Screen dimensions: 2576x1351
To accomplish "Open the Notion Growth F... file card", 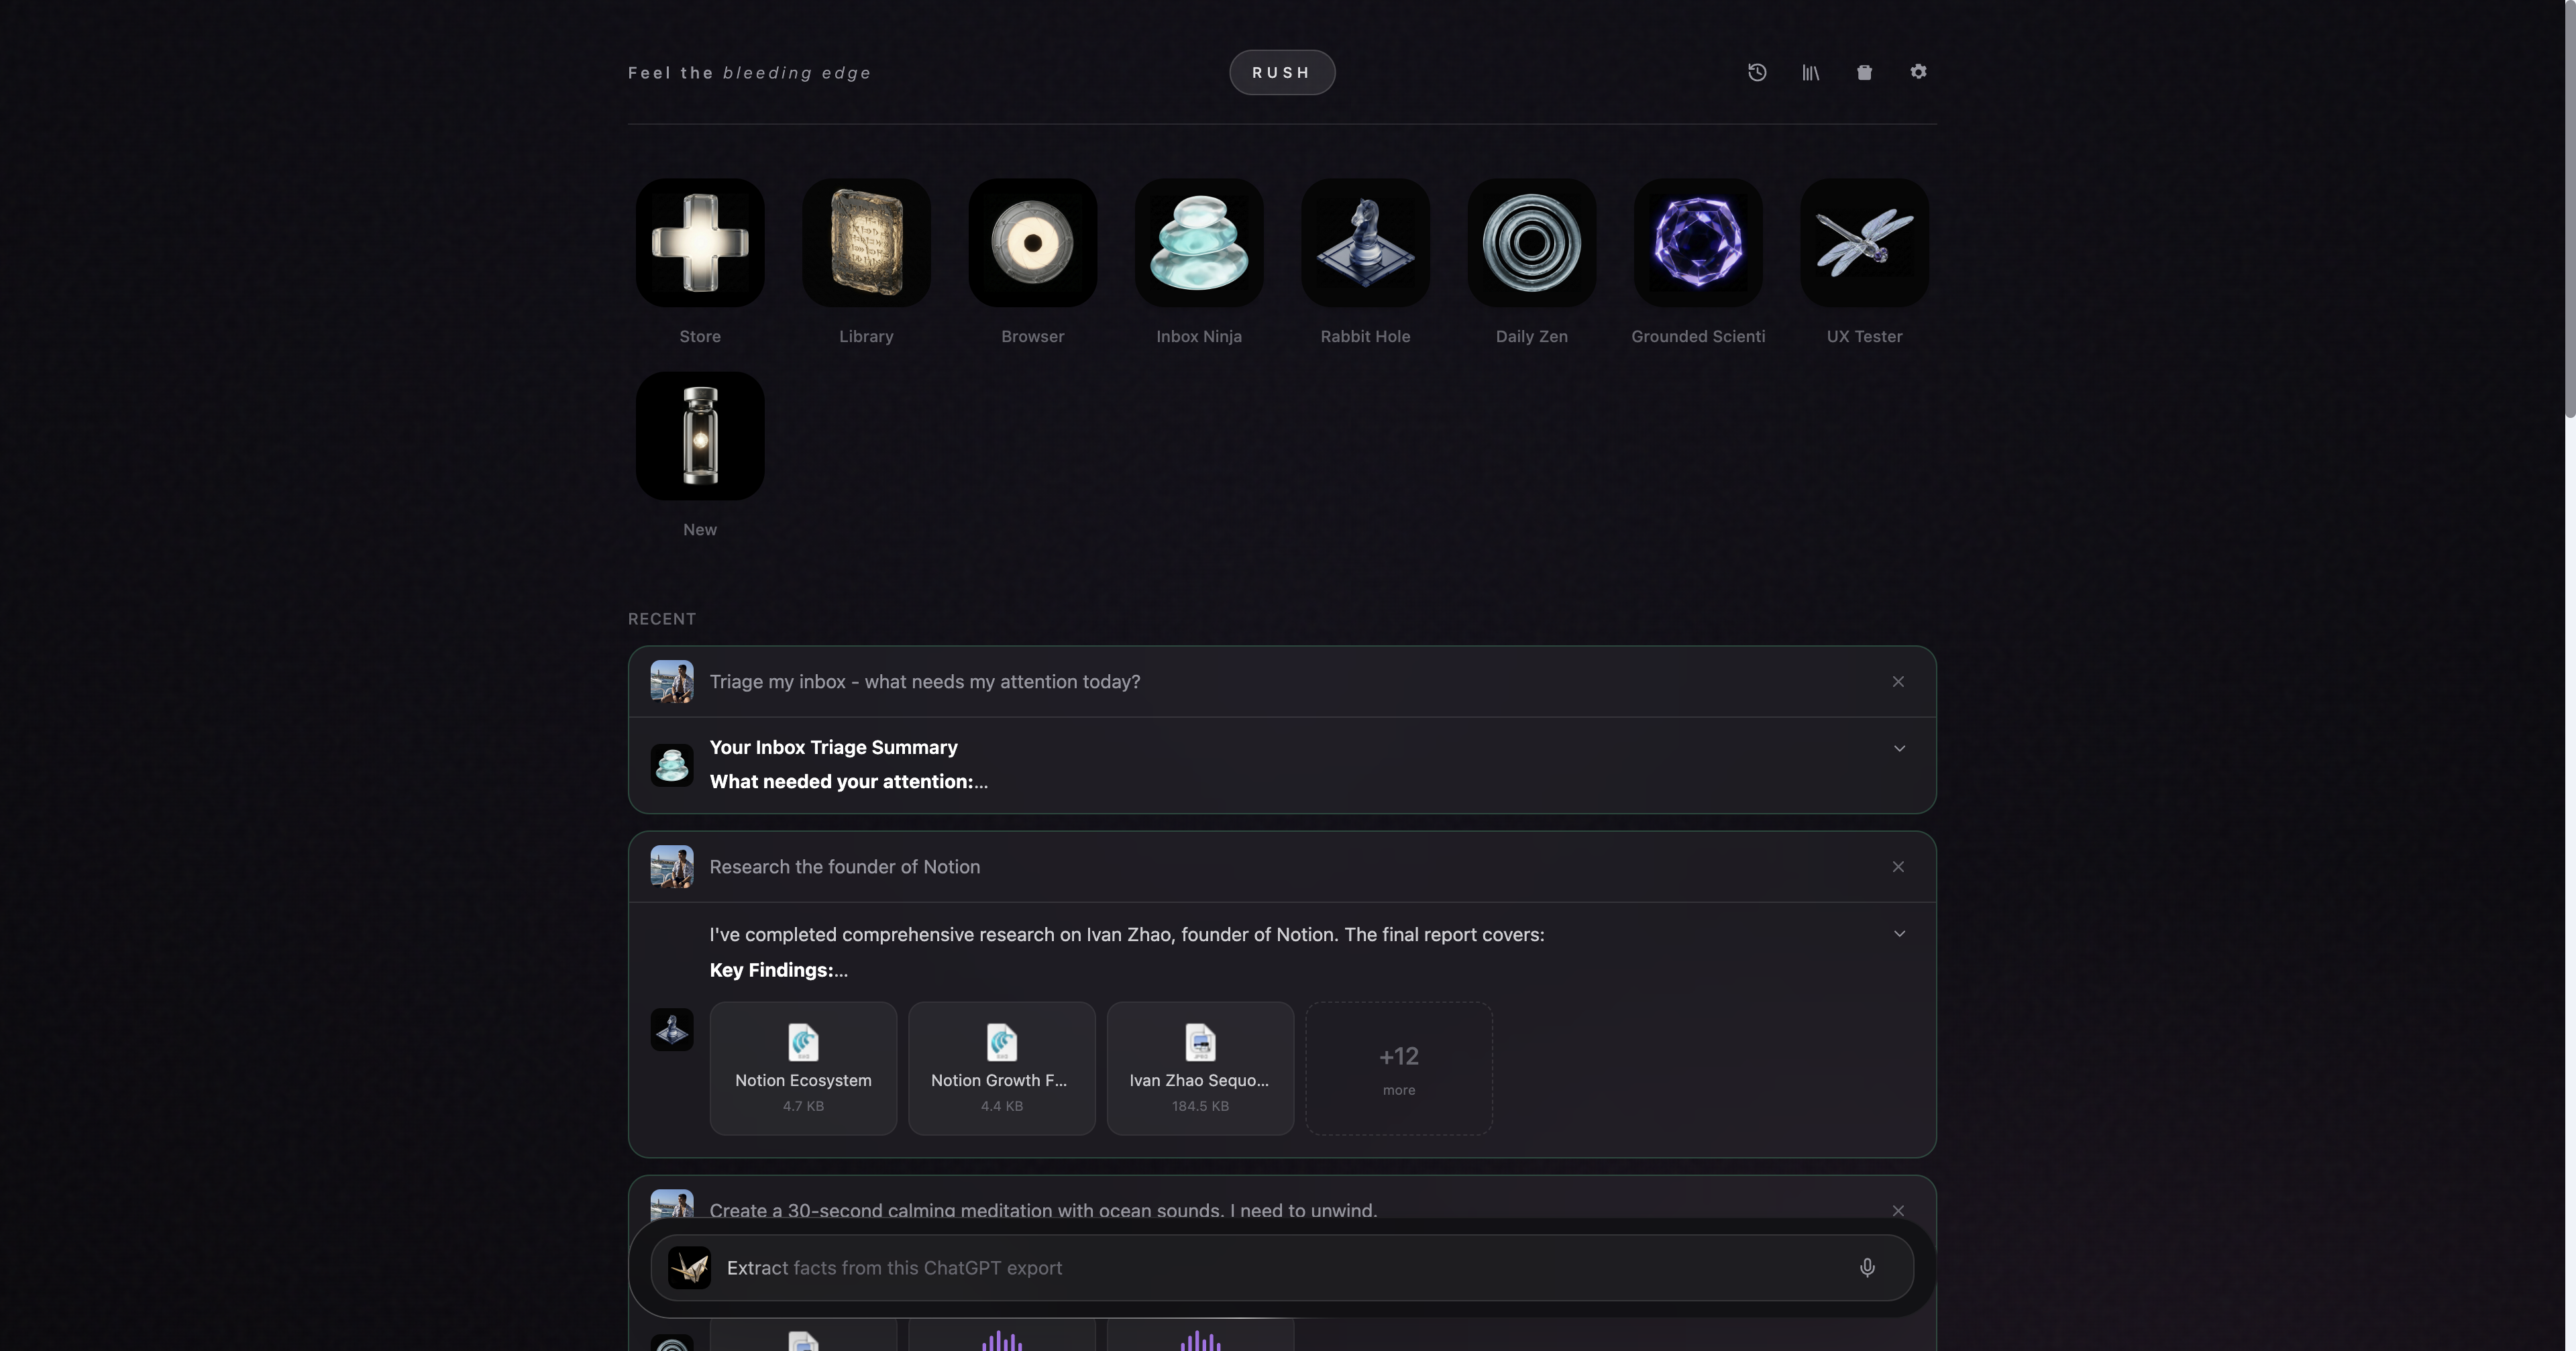I will (1001, 1068).
